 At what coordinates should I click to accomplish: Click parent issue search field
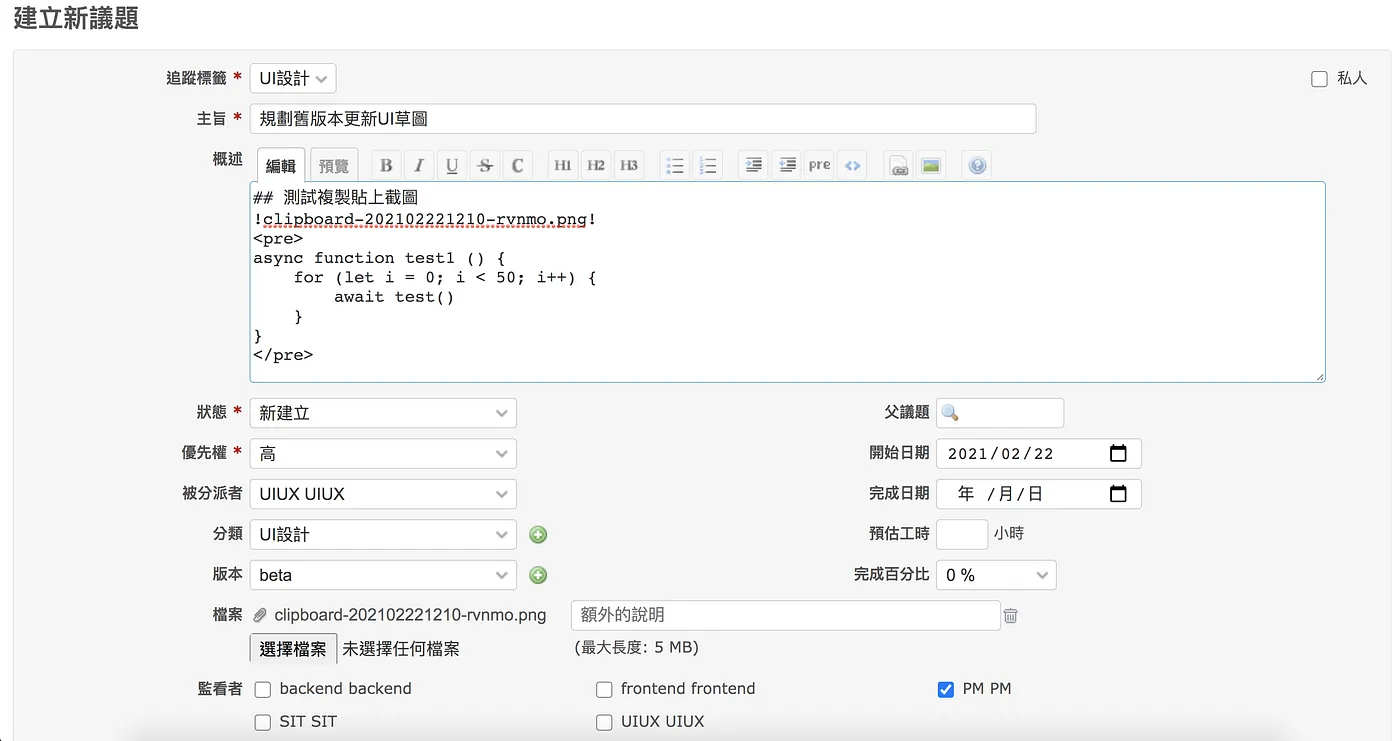point(1000,413)
